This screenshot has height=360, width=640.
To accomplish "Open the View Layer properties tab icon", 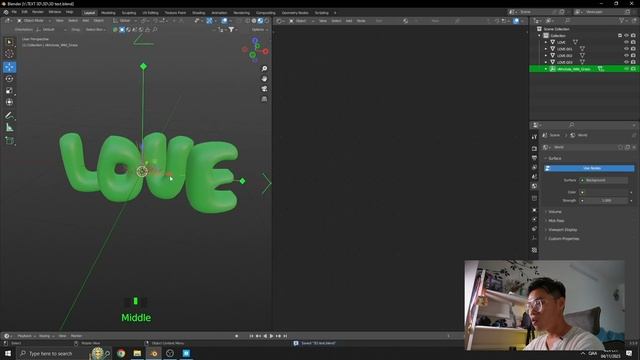I will tap(534, 167).
